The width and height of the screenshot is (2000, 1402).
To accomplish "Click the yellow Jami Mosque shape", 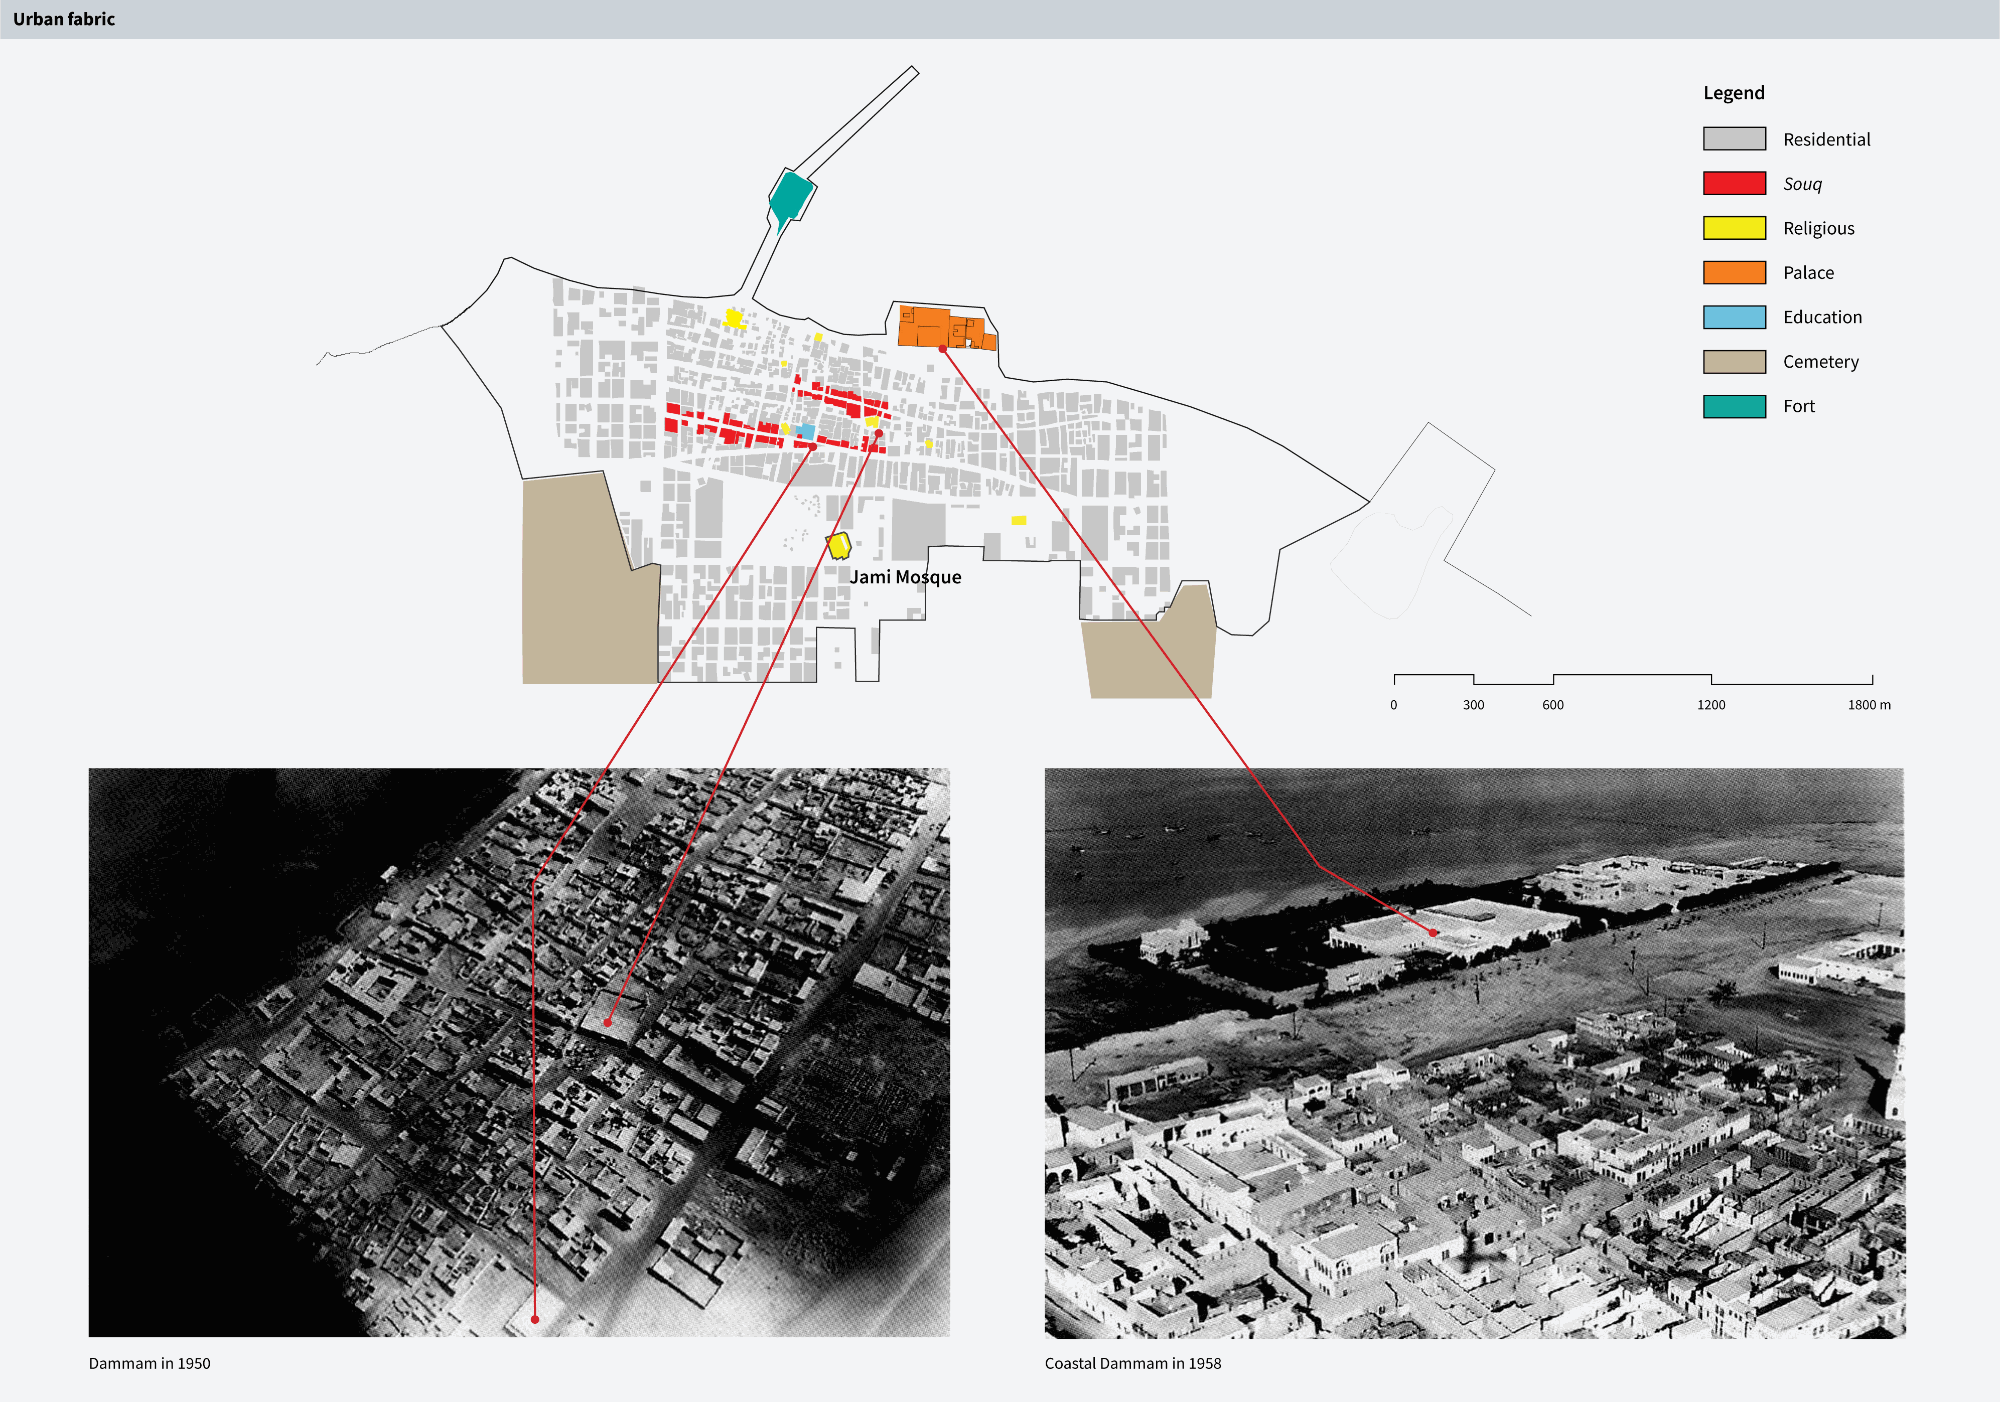I will 839,545.
